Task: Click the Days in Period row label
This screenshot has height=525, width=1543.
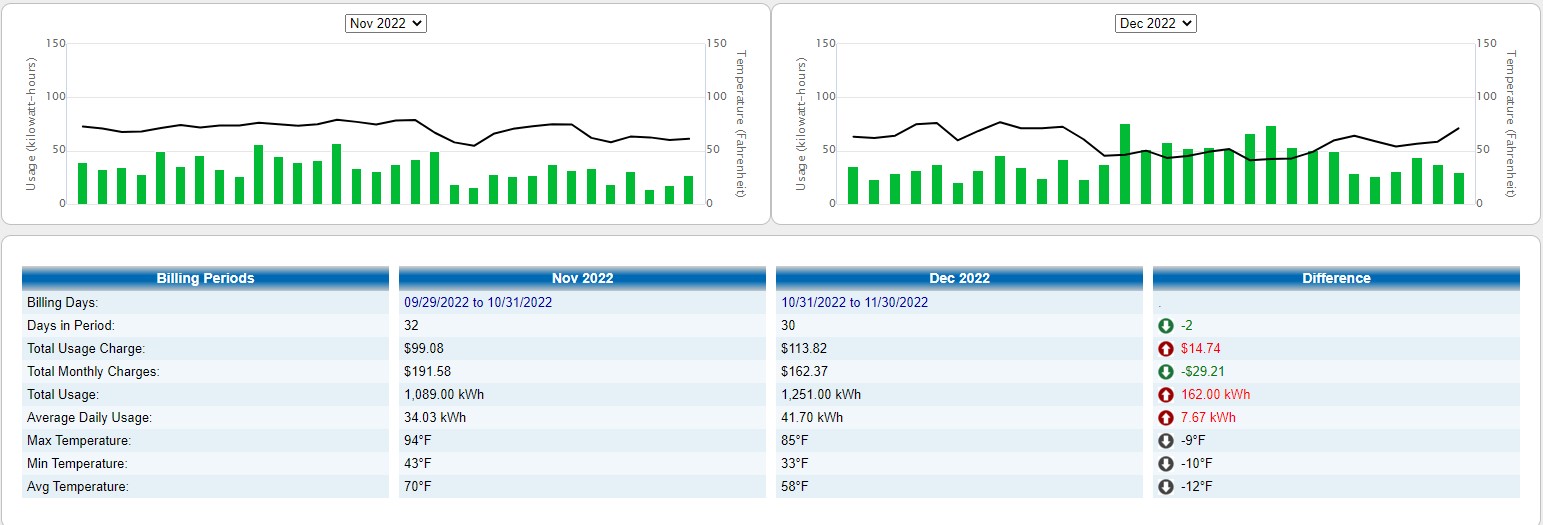Action: [x=71, y=326]
